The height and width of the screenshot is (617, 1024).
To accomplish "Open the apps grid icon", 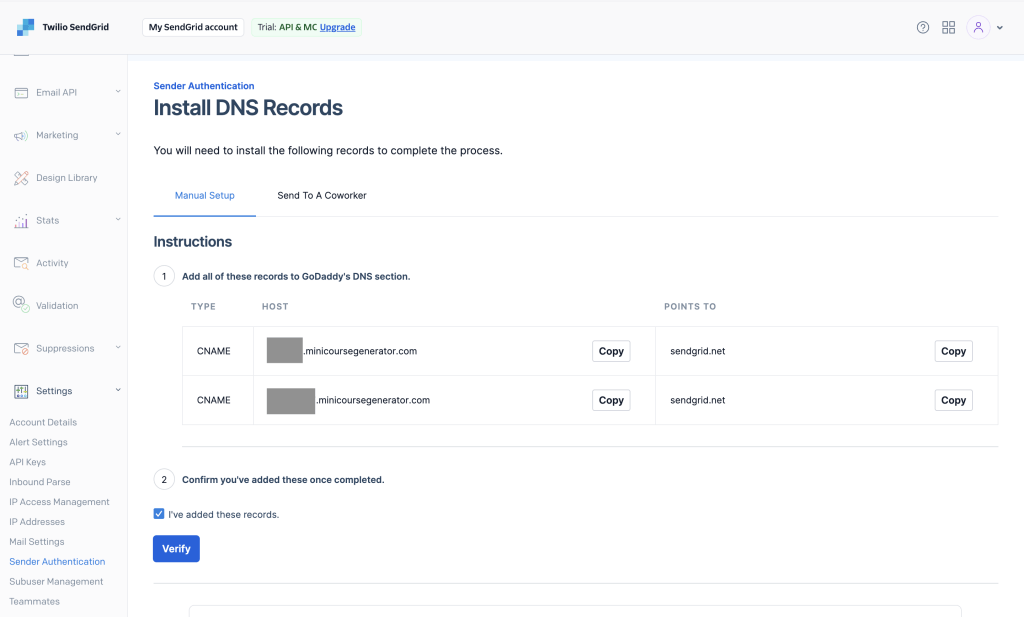I will [x=949, y=27].
